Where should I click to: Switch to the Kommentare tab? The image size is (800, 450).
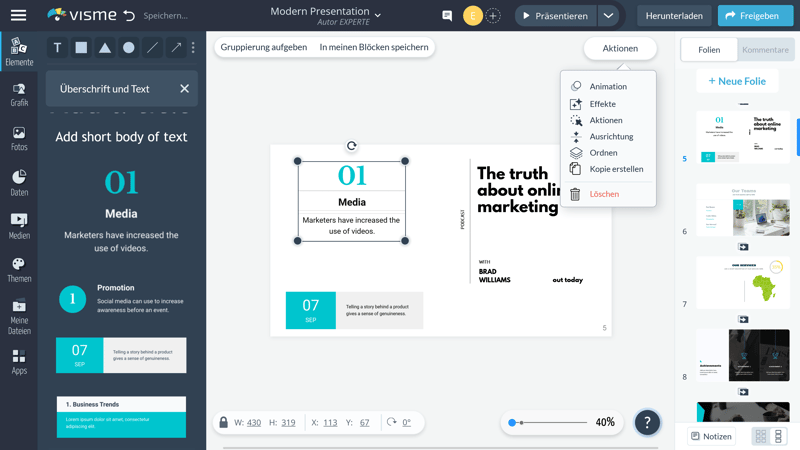(x=765, y=49)
